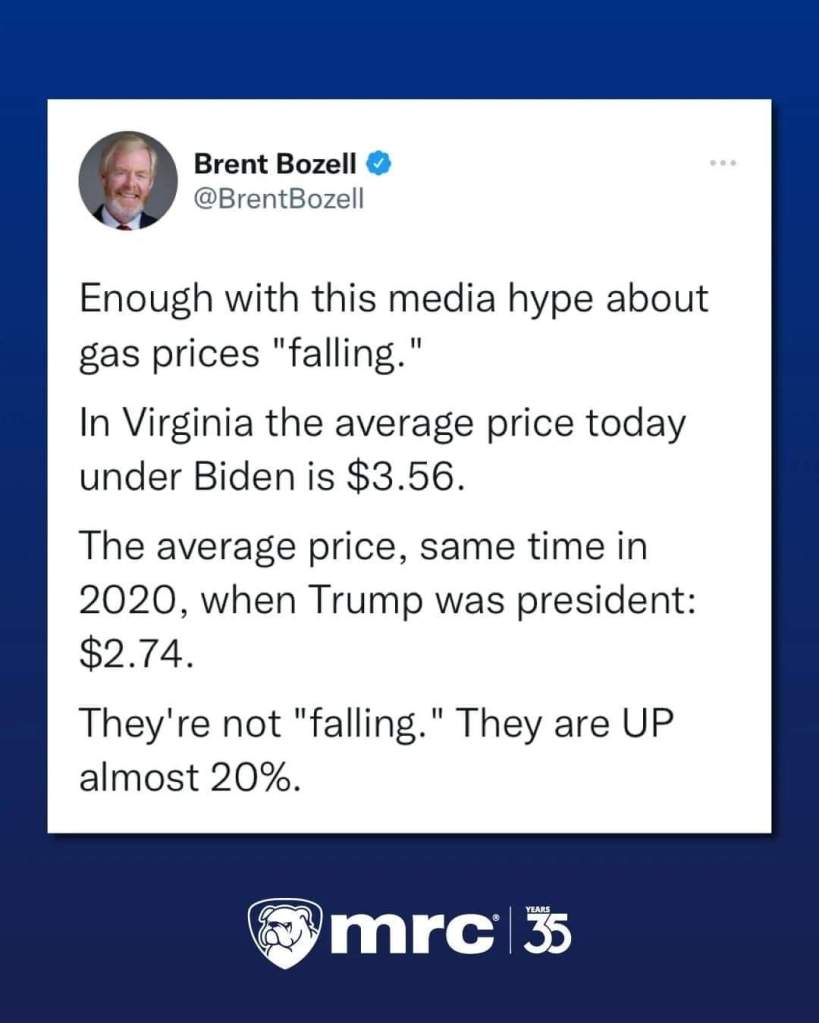Open the @BrentBozell handle link
819x1023 pixels.
tap(266, 198)
